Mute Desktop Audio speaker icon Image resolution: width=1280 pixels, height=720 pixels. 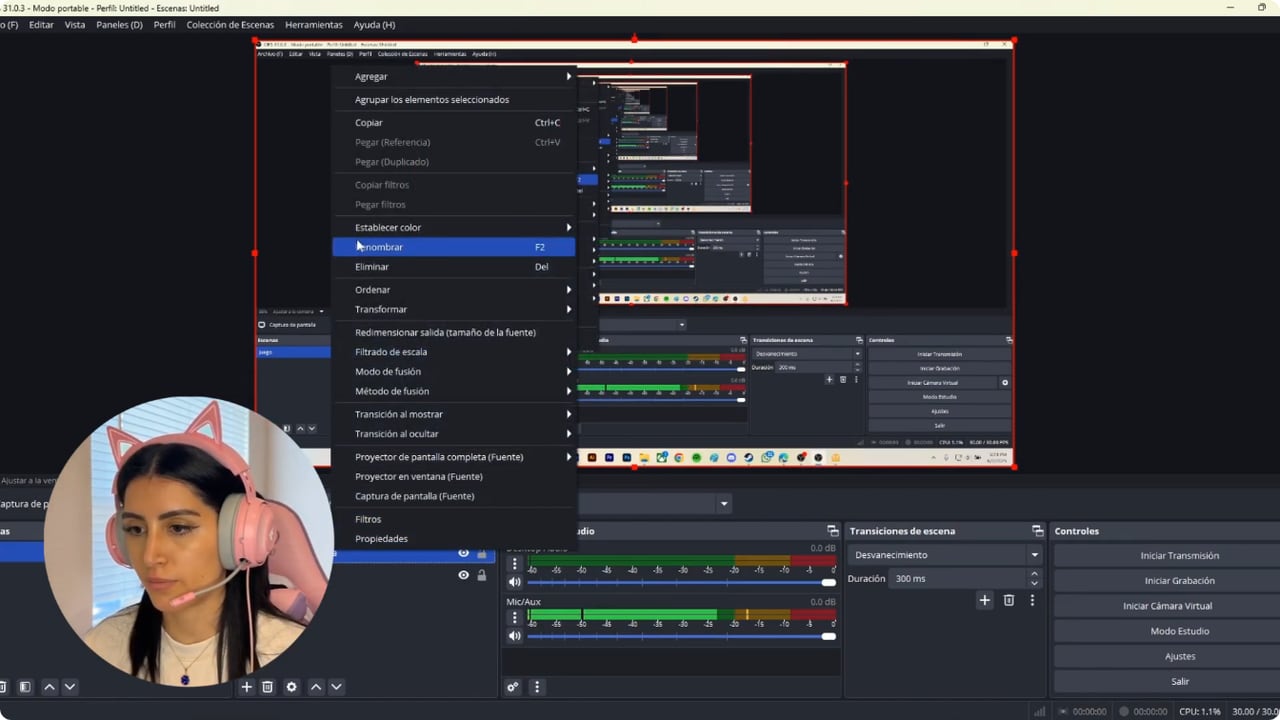[x=515, y=582]
